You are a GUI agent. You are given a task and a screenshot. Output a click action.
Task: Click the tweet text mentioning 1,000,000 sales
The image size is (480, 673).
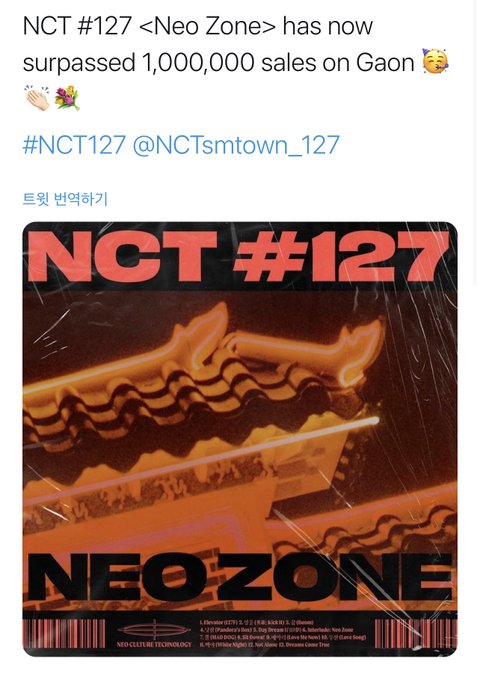(x=219, y=62)
